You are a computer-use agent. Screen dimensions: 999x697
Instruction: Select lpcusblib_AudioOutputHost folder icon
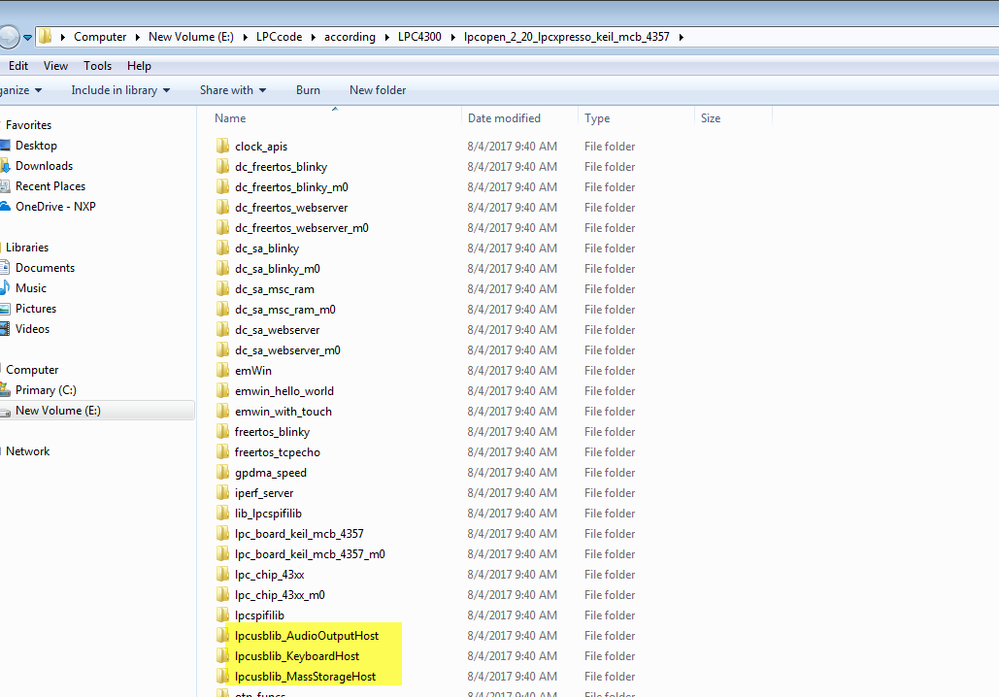[x=222, y=635]
